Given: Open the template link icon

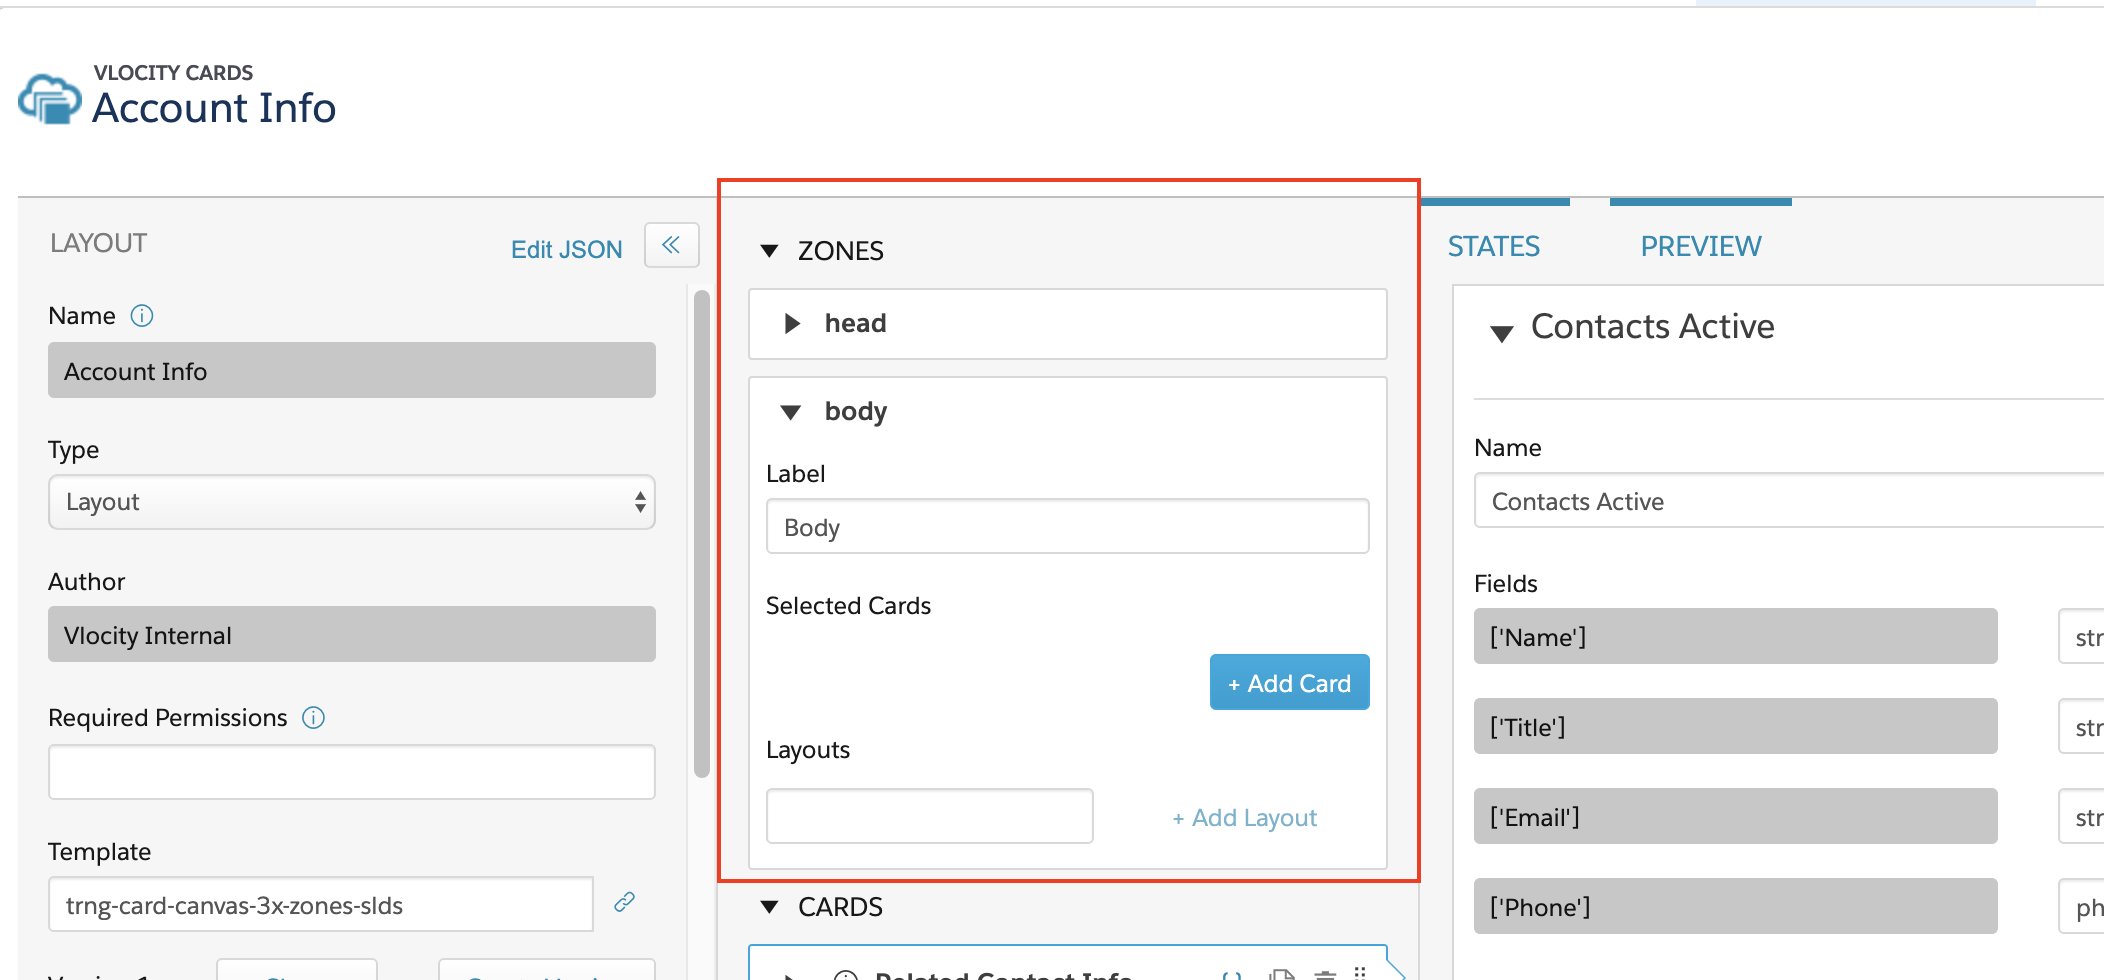Looking at the screenshot, I should pyautogui.click(x=625, y=902).
